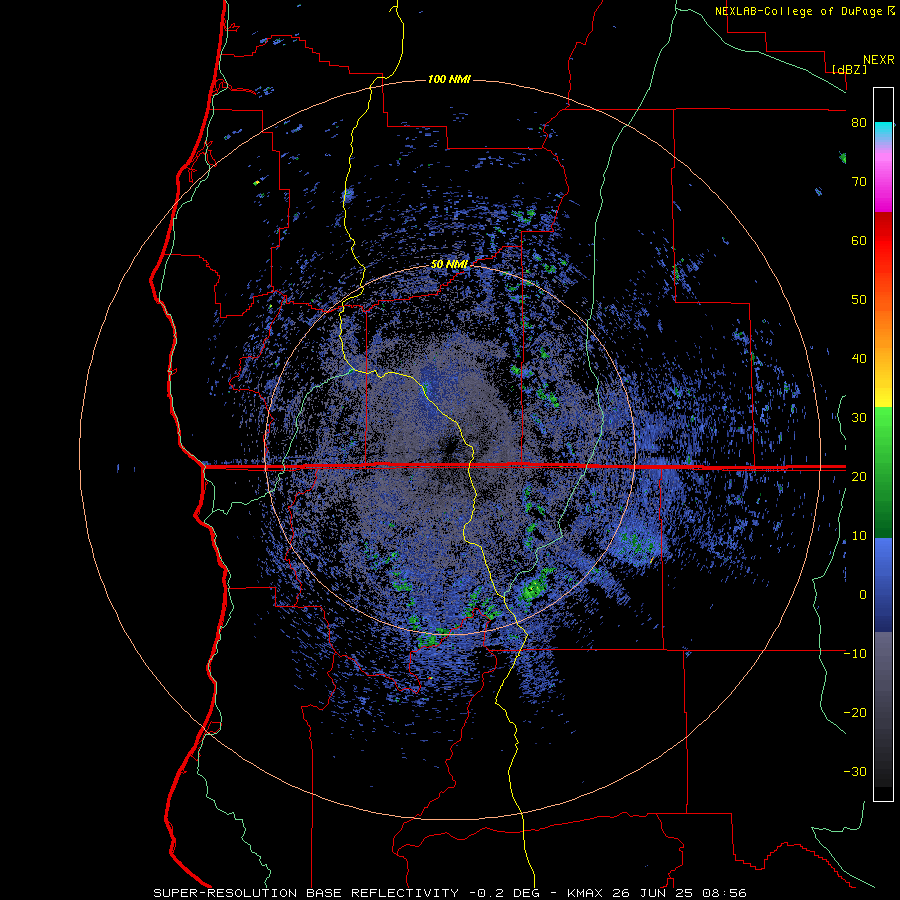Click the 26 JUN 25 08:56 timestamp
Viewport: 900px width, 900px height.
point(678,893)
